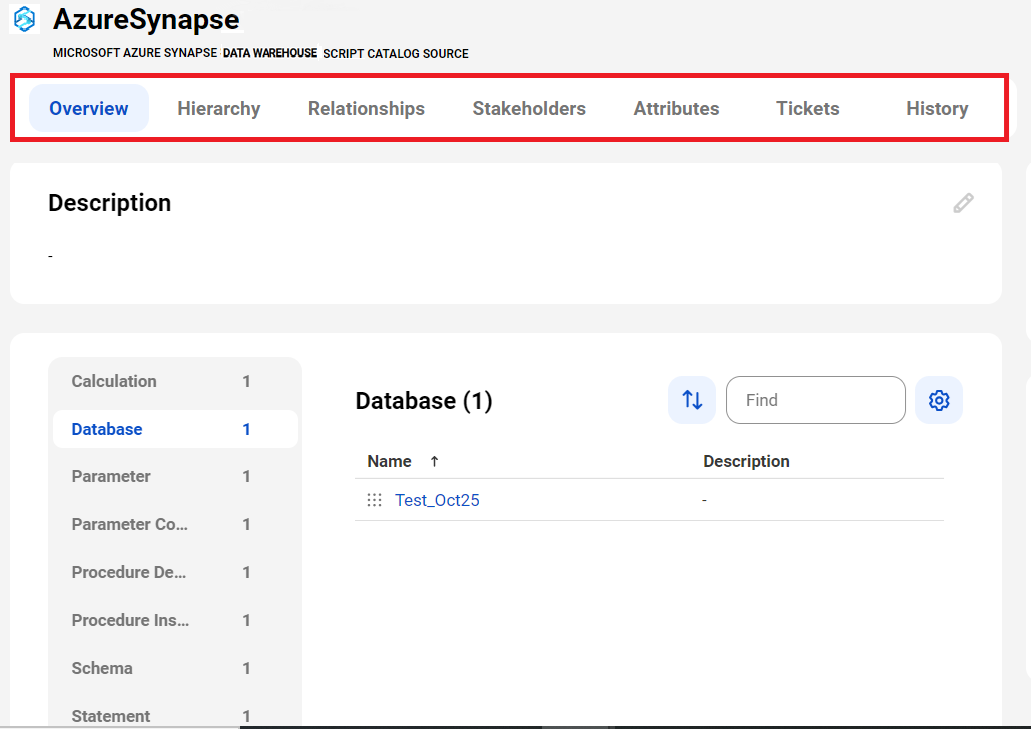Viewport: 1031px width, 729px height.
Task: Select Statement in the asset type list
Action: 175,716
